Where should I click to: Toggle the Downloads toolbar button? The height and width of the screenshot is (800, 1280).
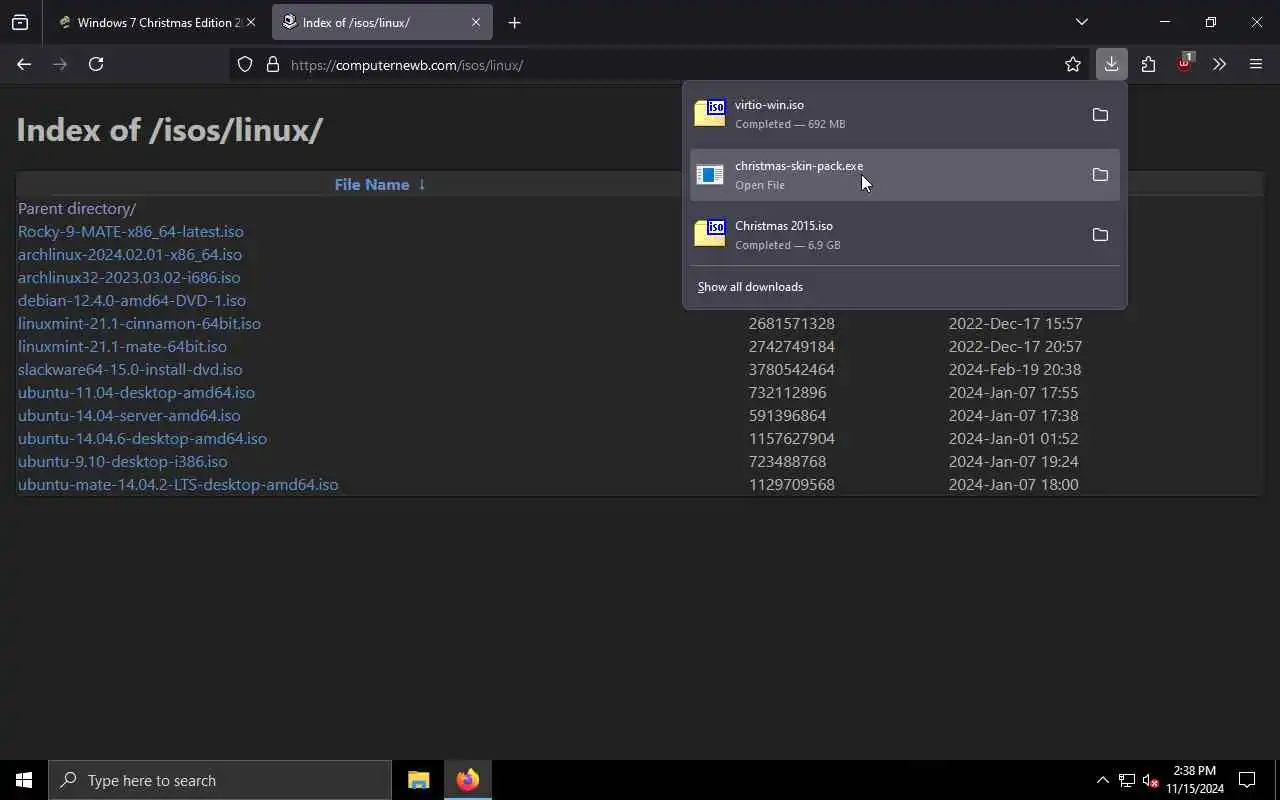[x=1111, y=64]
